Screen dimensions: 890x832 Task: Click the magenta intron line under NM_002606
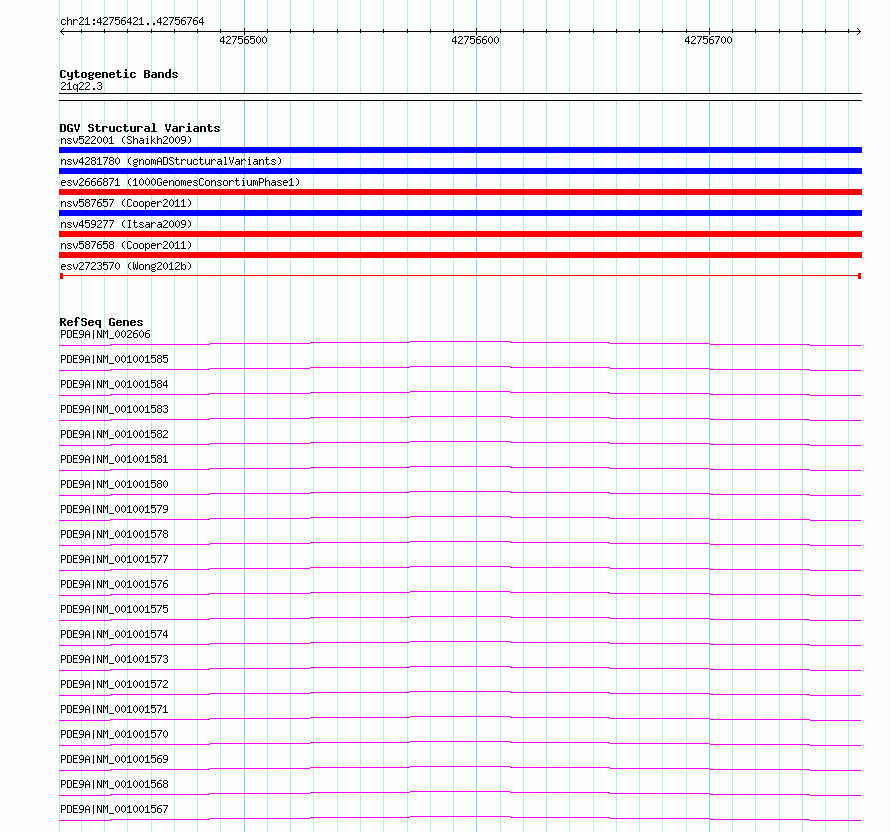(460, 342)
